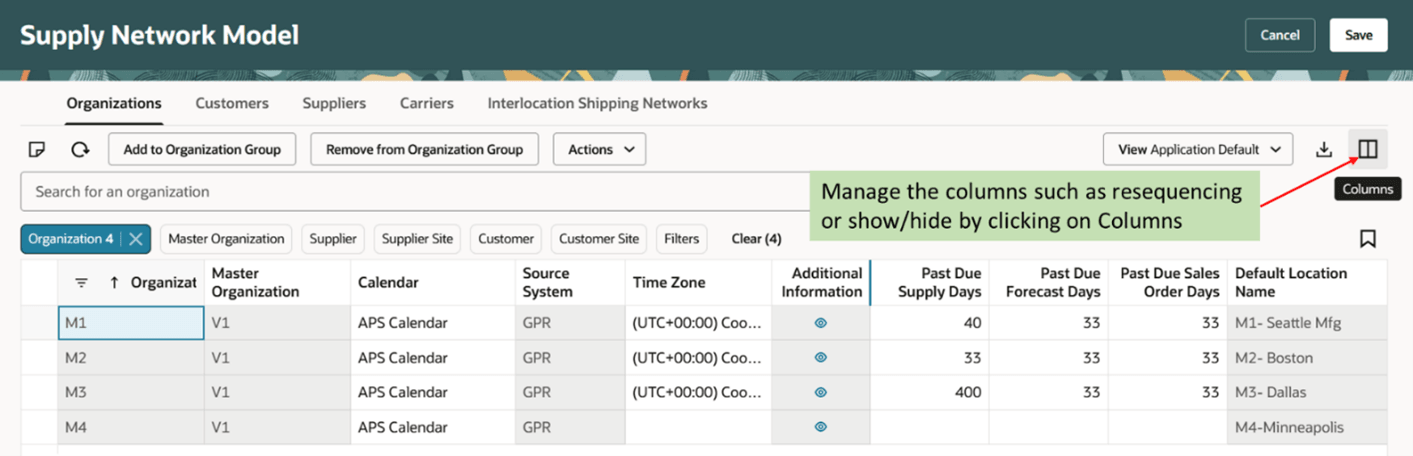Expand the View Application Default dropdown
Viewport: 1413px width, 456px height.
(1197, 150)
